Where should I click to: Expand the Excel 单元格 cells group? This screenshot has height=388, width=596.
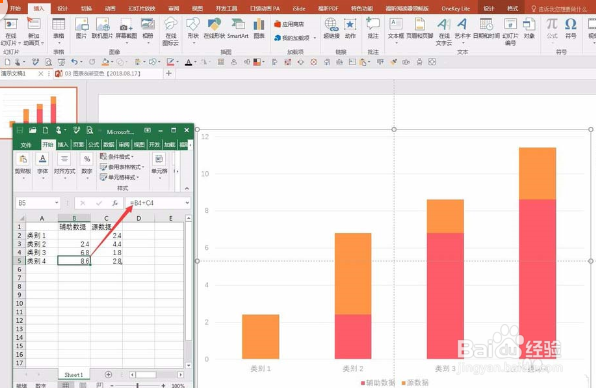(159, 165)
